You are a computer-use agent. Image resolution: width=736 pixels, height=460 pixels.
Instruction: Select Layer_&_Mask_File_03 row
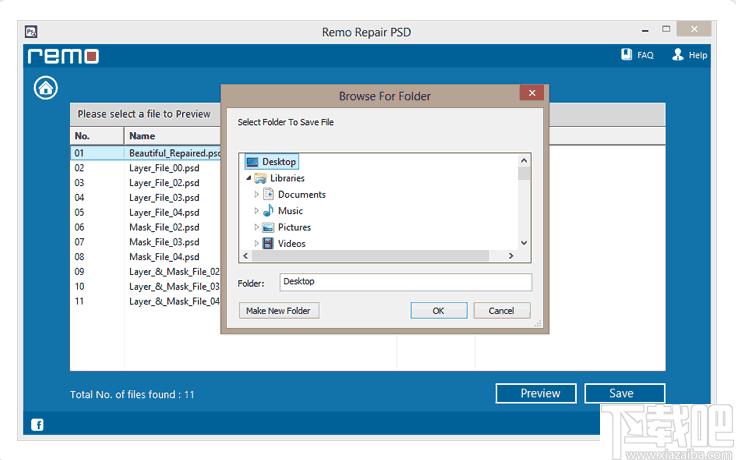[x=146, y=286]
